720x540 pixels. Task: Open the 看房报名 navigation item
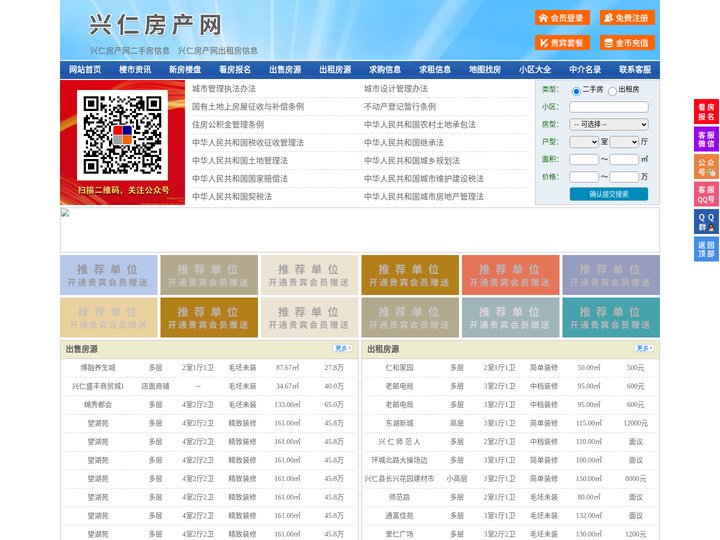(x=235, y=69)
